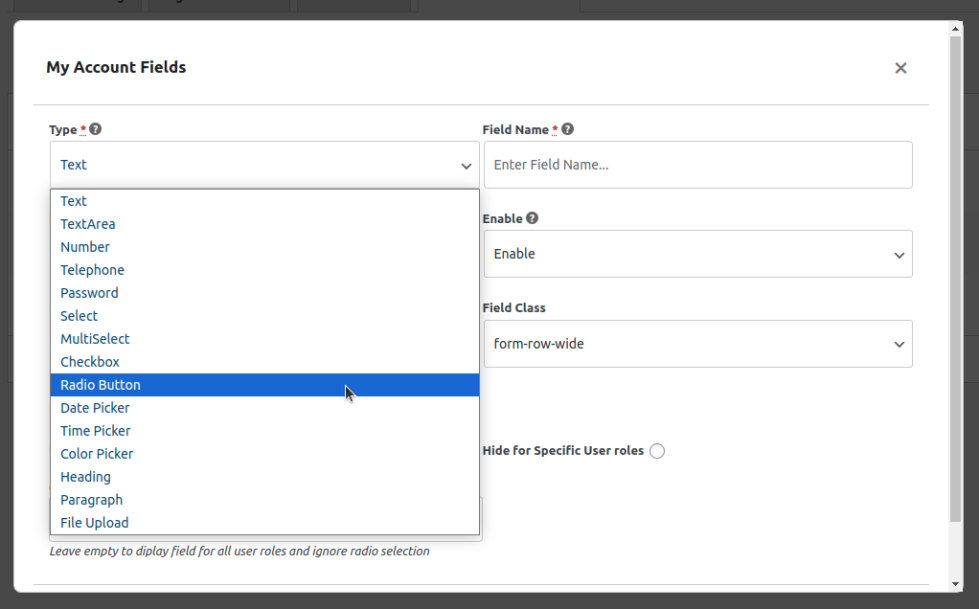Image resolution: width=979 pixels, height=609 pixels.
Task: Pick the Telephone field type
Action: [92, 270]
